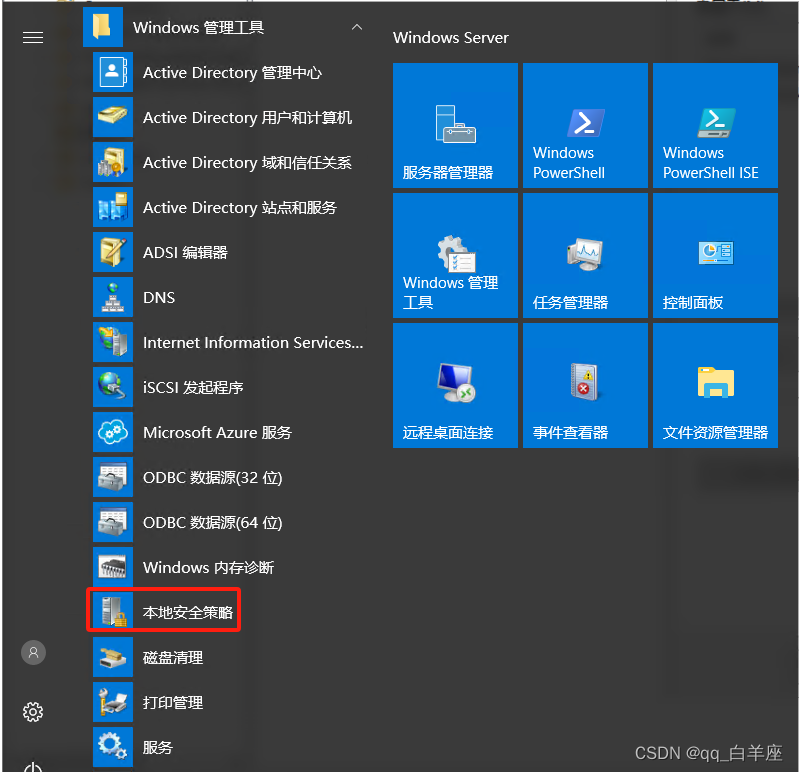Launch the Windows PowerShell ISE tile
This screenshot has width=799, height=772.
pos(715,125)
